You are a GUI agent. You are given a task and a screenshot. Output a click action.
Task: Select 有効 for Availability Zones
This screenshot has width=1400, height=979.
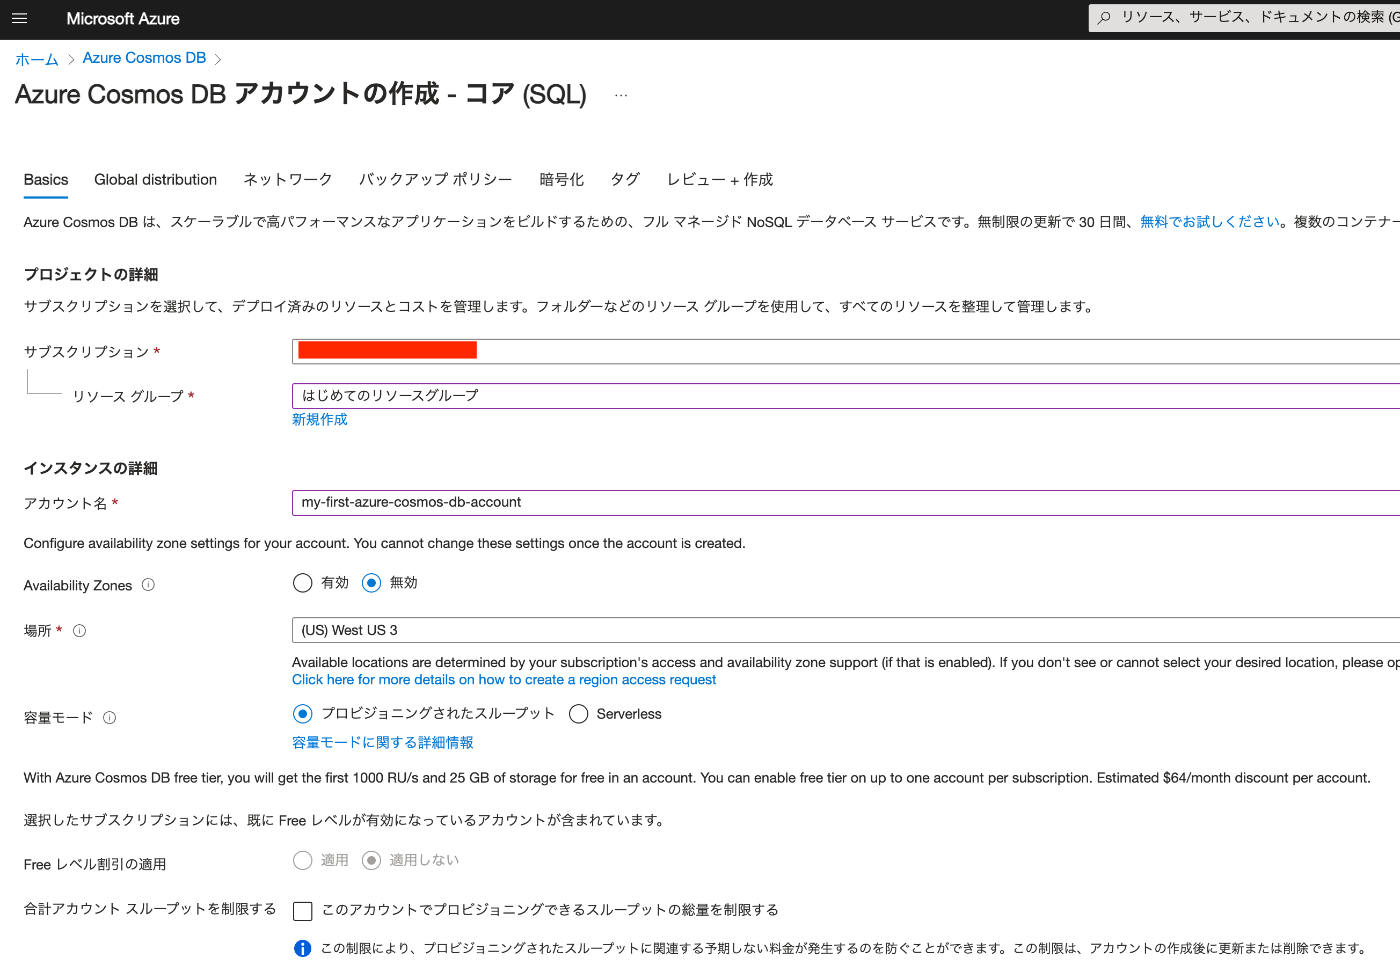(302, 583)
